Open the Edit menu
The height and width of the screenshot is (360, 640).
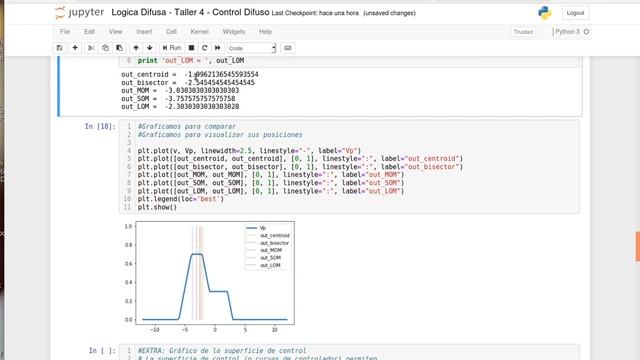tap(89, 31)
